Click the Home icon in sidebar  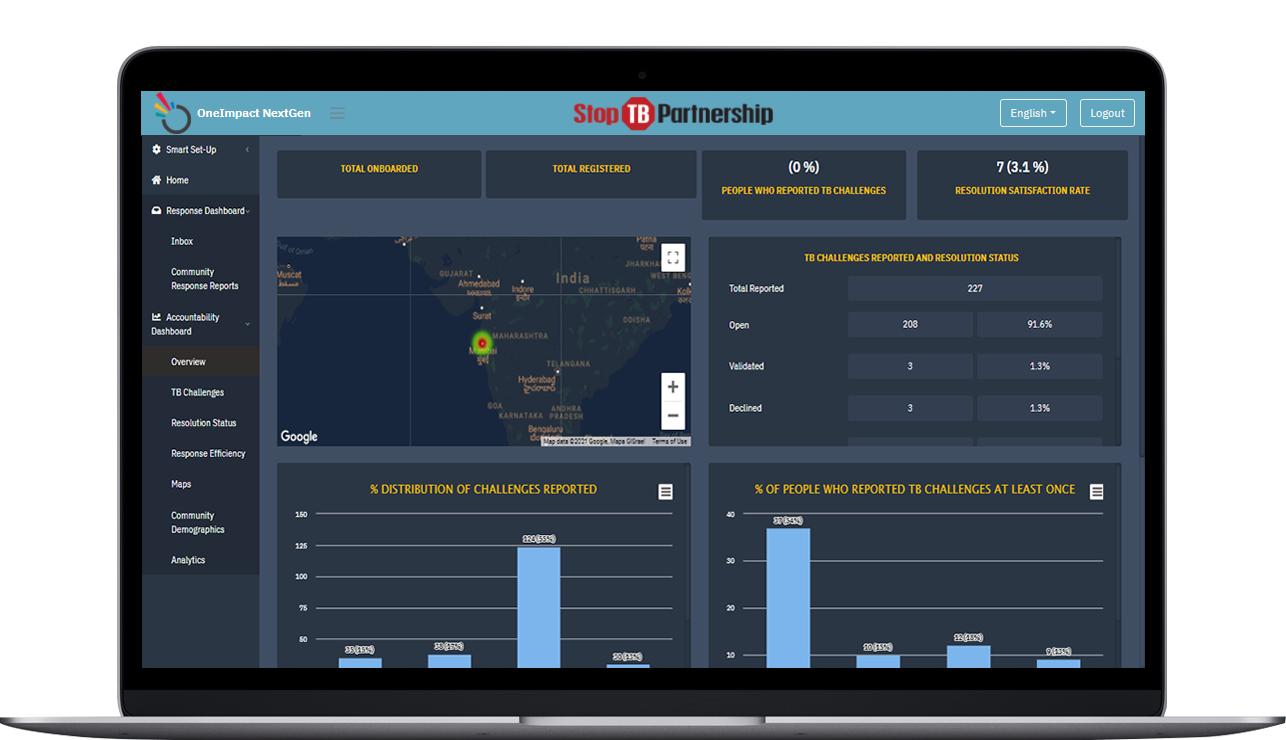[156, 181]
